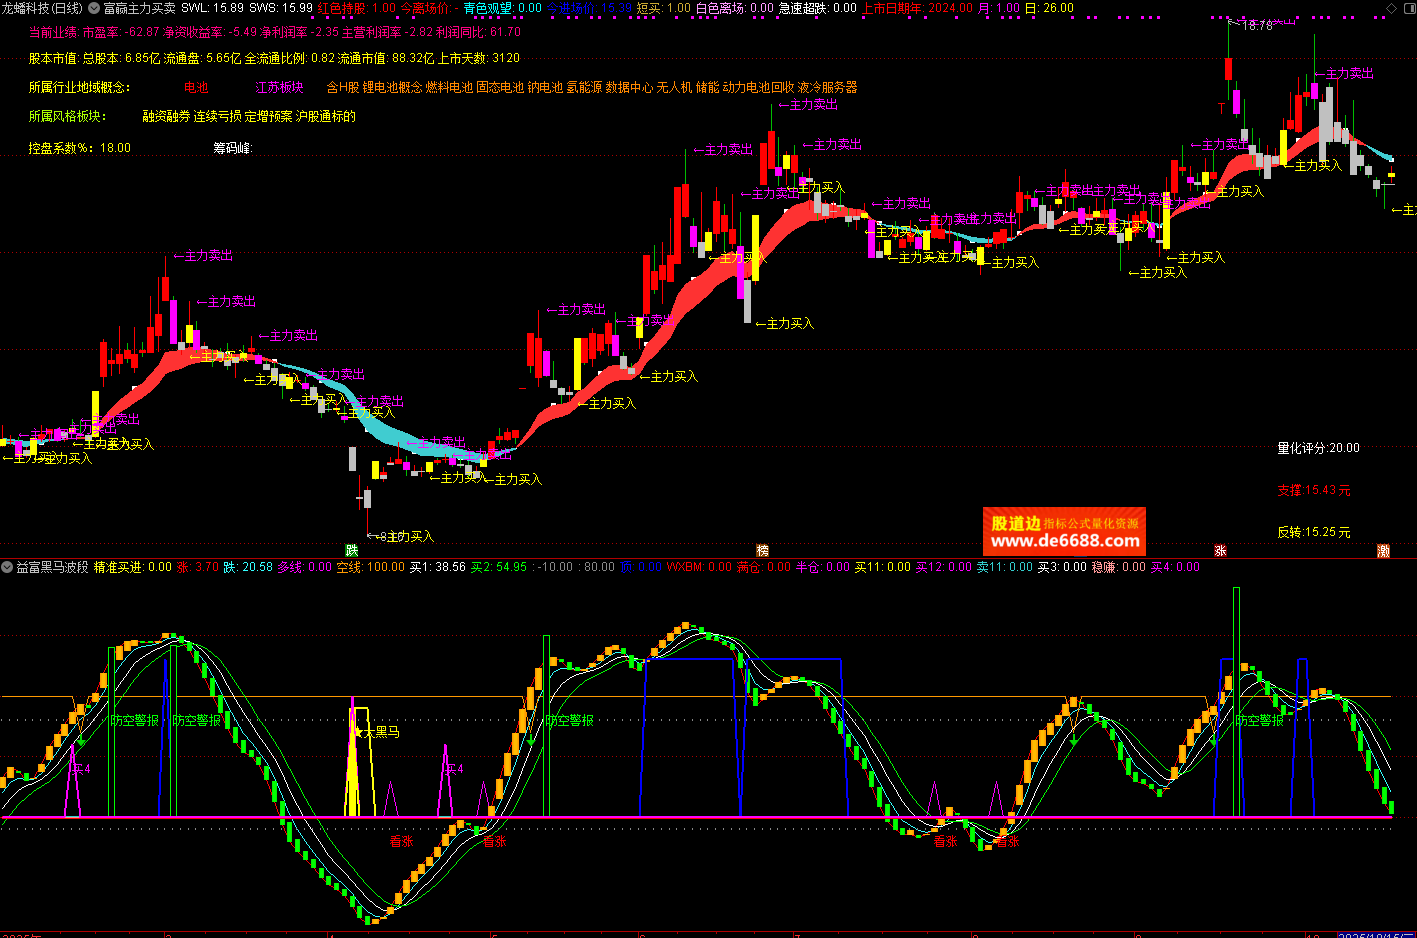This screenshot has height=938, width=1417.
Task: Click the green 跌 marker icon
Action: tap(352, 550)
